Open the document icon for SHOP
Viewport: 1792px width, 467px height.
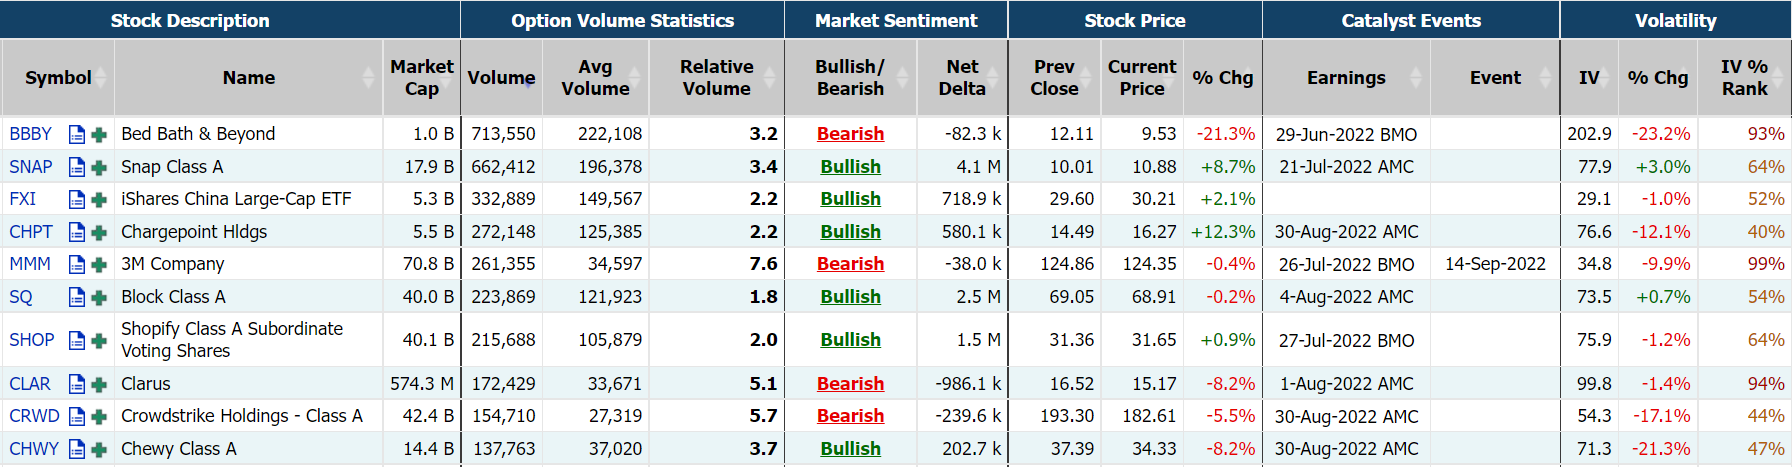(x=77, y=340)
